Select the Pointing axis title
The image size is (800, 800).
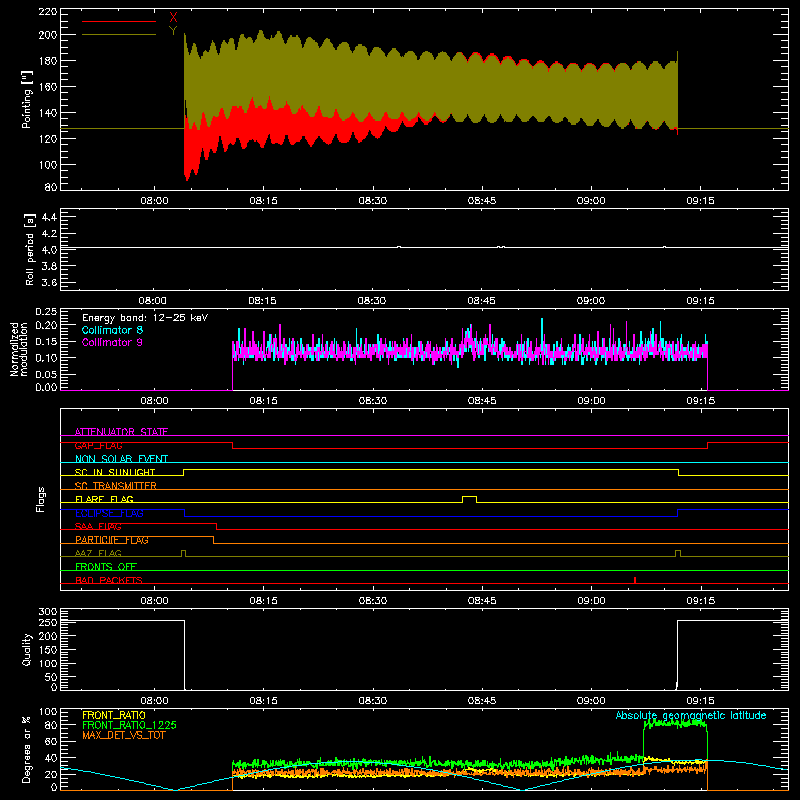pos(27,99)
